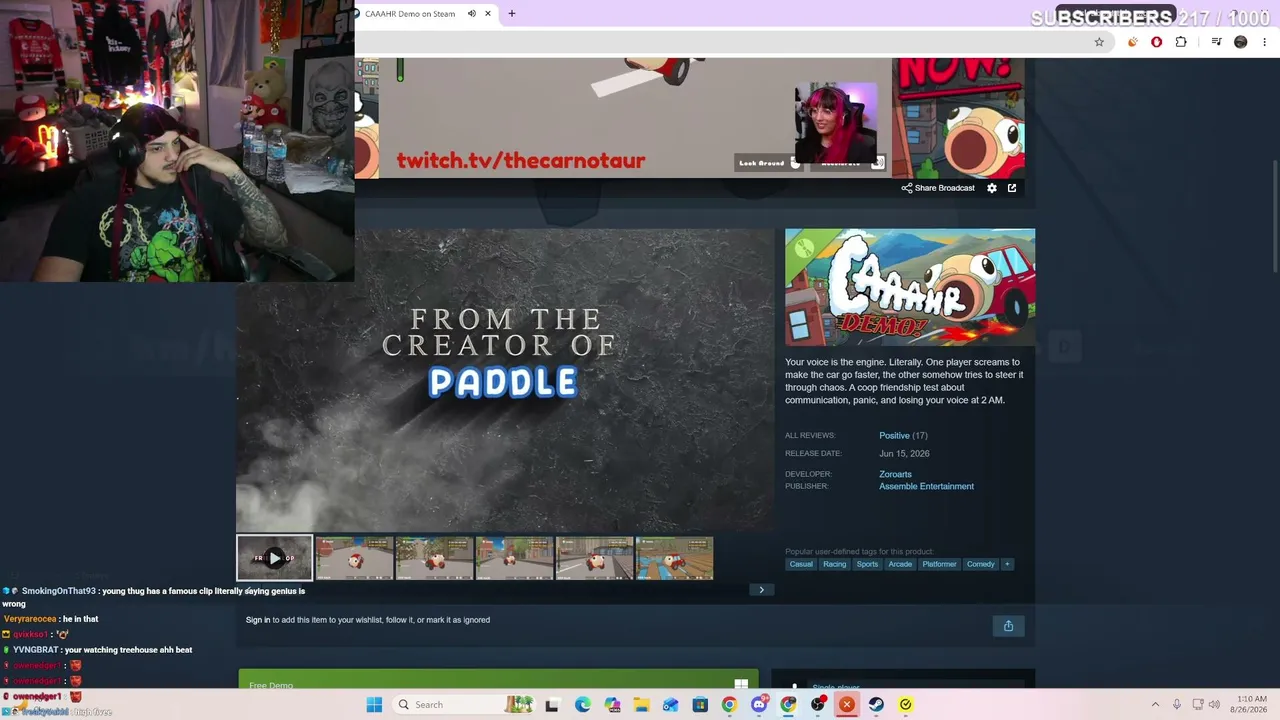Open developer Zoroarts page

pos(895,474)
